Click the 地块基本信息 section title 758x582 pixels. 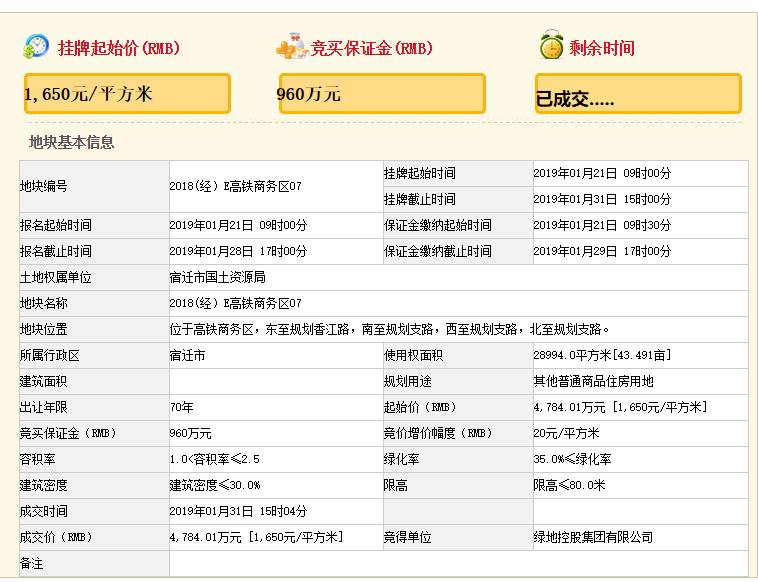[72, 142]
